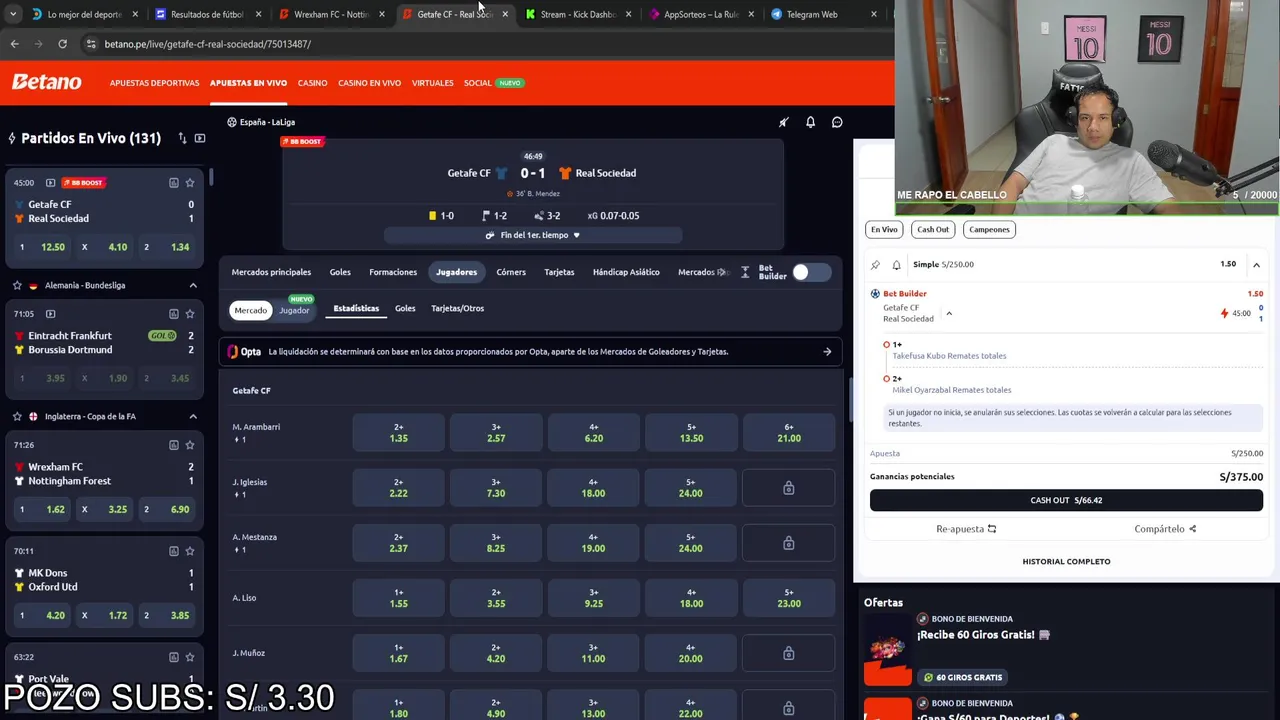Favorite the Inglaterra - Copa de la FA league

[17, 416]
